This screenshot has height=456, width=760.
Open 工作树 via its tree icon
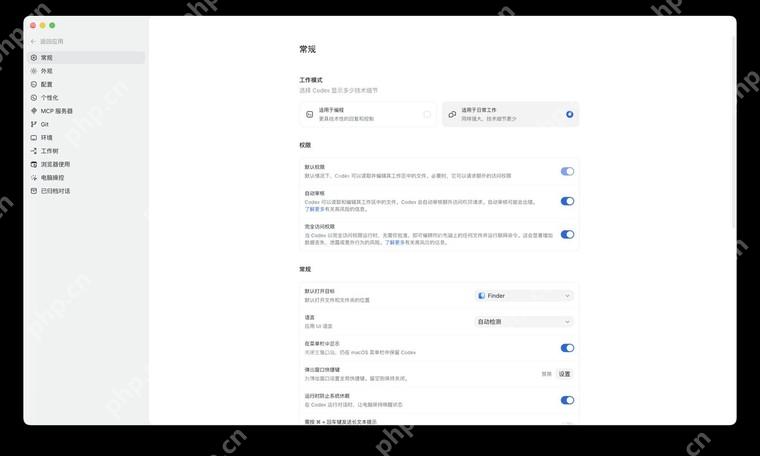(33, 151)
